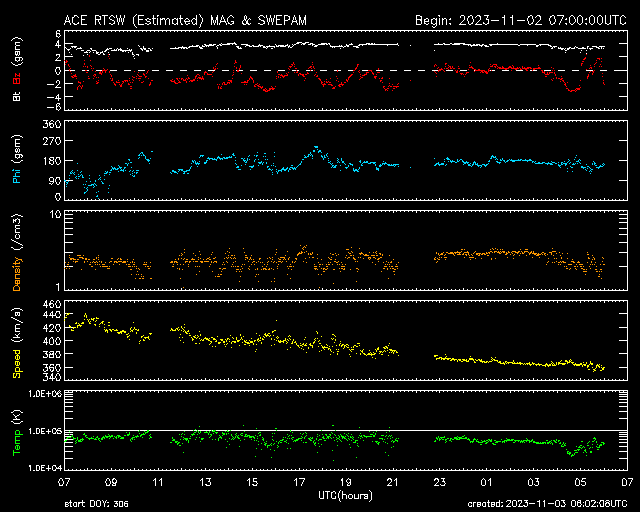
Task: Click the '10' tick on the Density axis
Action: [x=56, y=215]
